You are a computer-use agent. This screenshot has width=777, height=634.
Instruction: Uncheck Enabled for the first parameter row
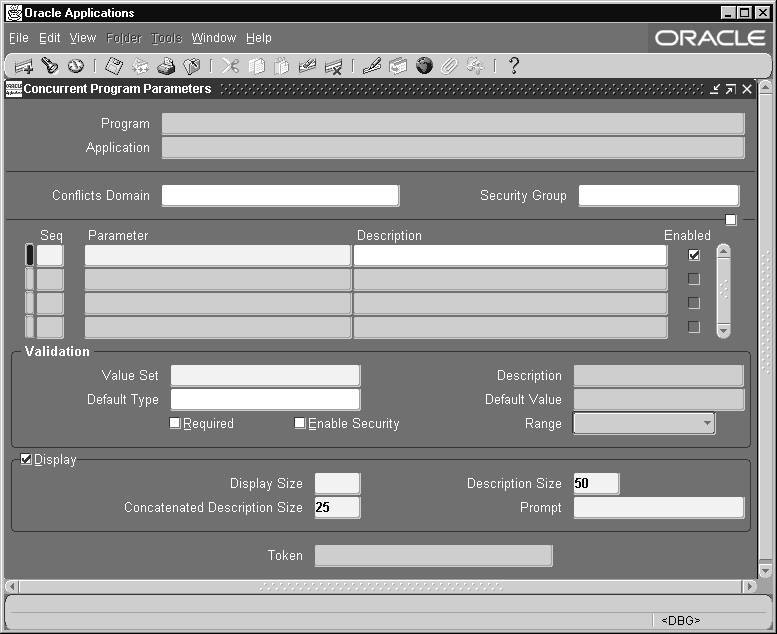(694, 255)
